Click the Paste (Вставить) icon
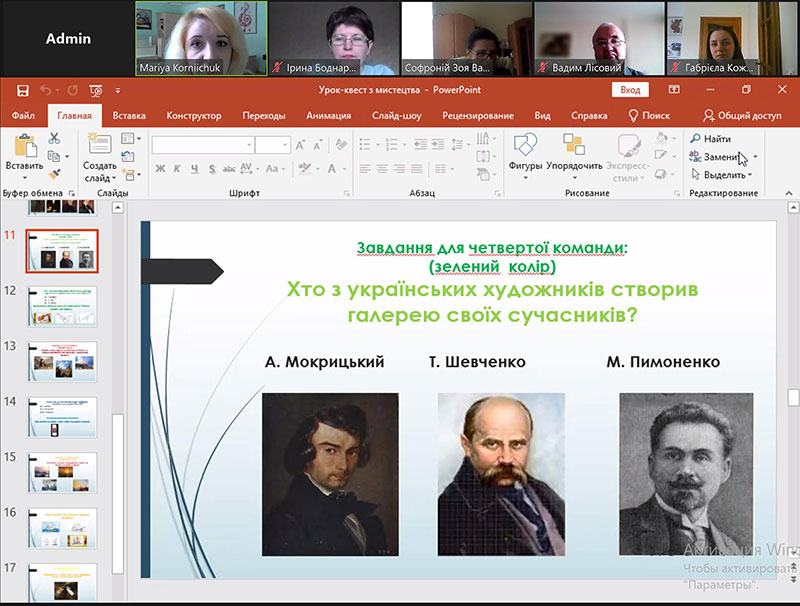The image size is (800, 606). pyautogui.click(x=24, y=146)
